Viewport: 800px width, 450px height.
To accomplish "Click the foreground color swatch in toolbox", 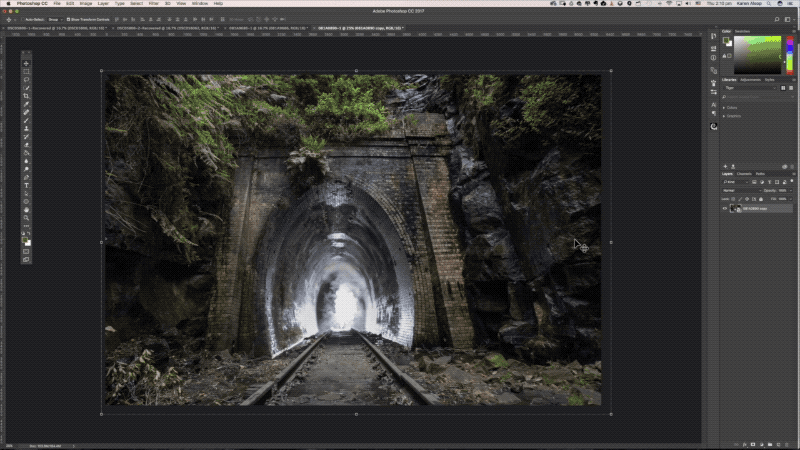I will (x=24, y=240).
